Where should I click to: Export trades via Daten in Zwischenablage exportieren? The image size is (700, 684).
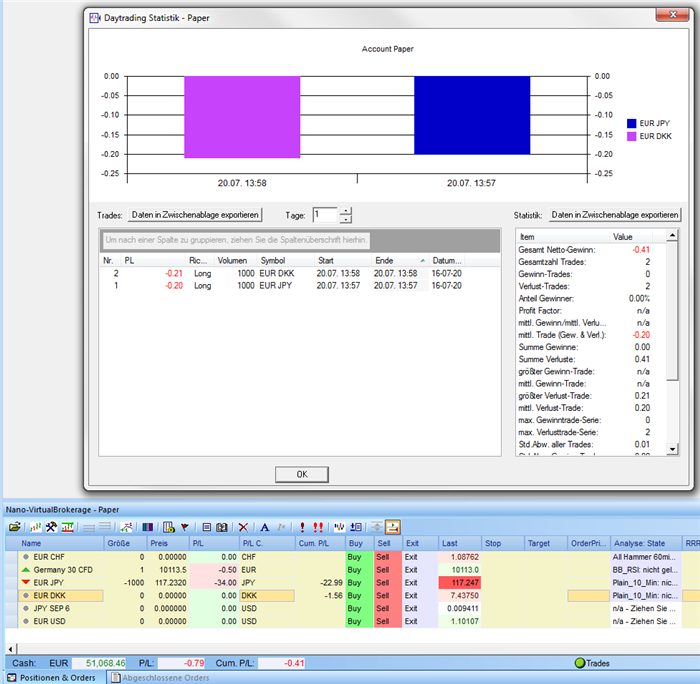click(x=195, y=215)
